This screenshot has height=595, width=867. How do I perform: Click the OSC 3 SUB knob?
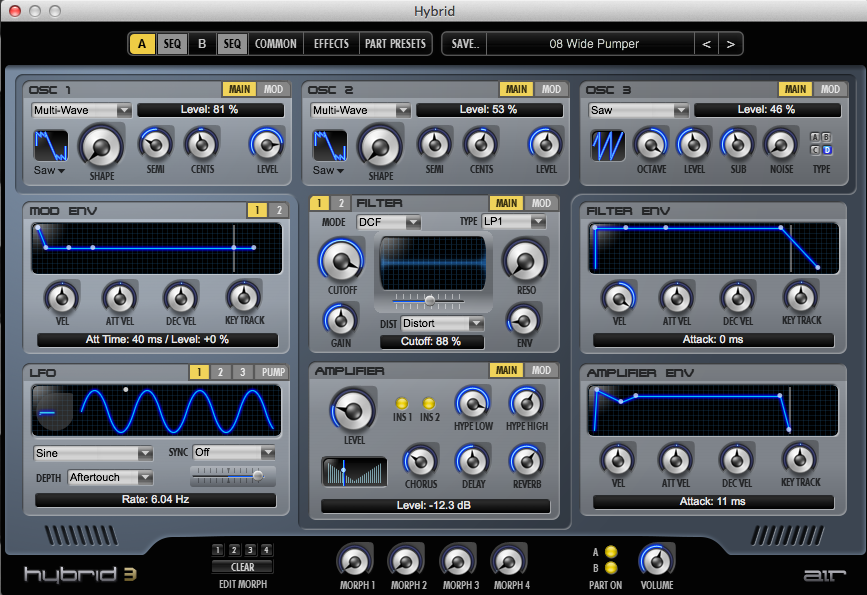click(738, 145)
